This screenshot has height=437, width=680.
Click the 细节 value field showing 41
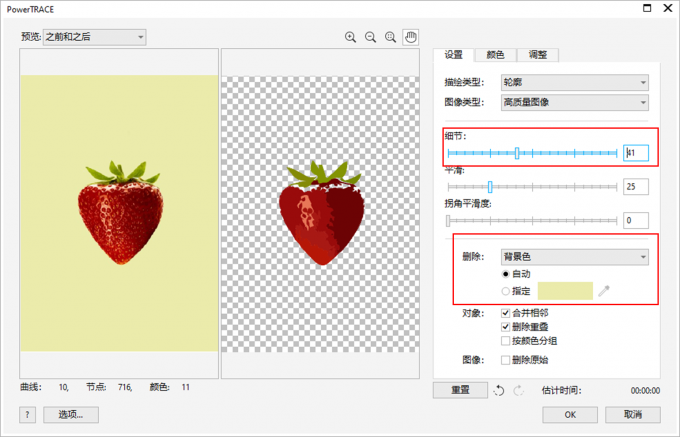(x=636, y=153)
